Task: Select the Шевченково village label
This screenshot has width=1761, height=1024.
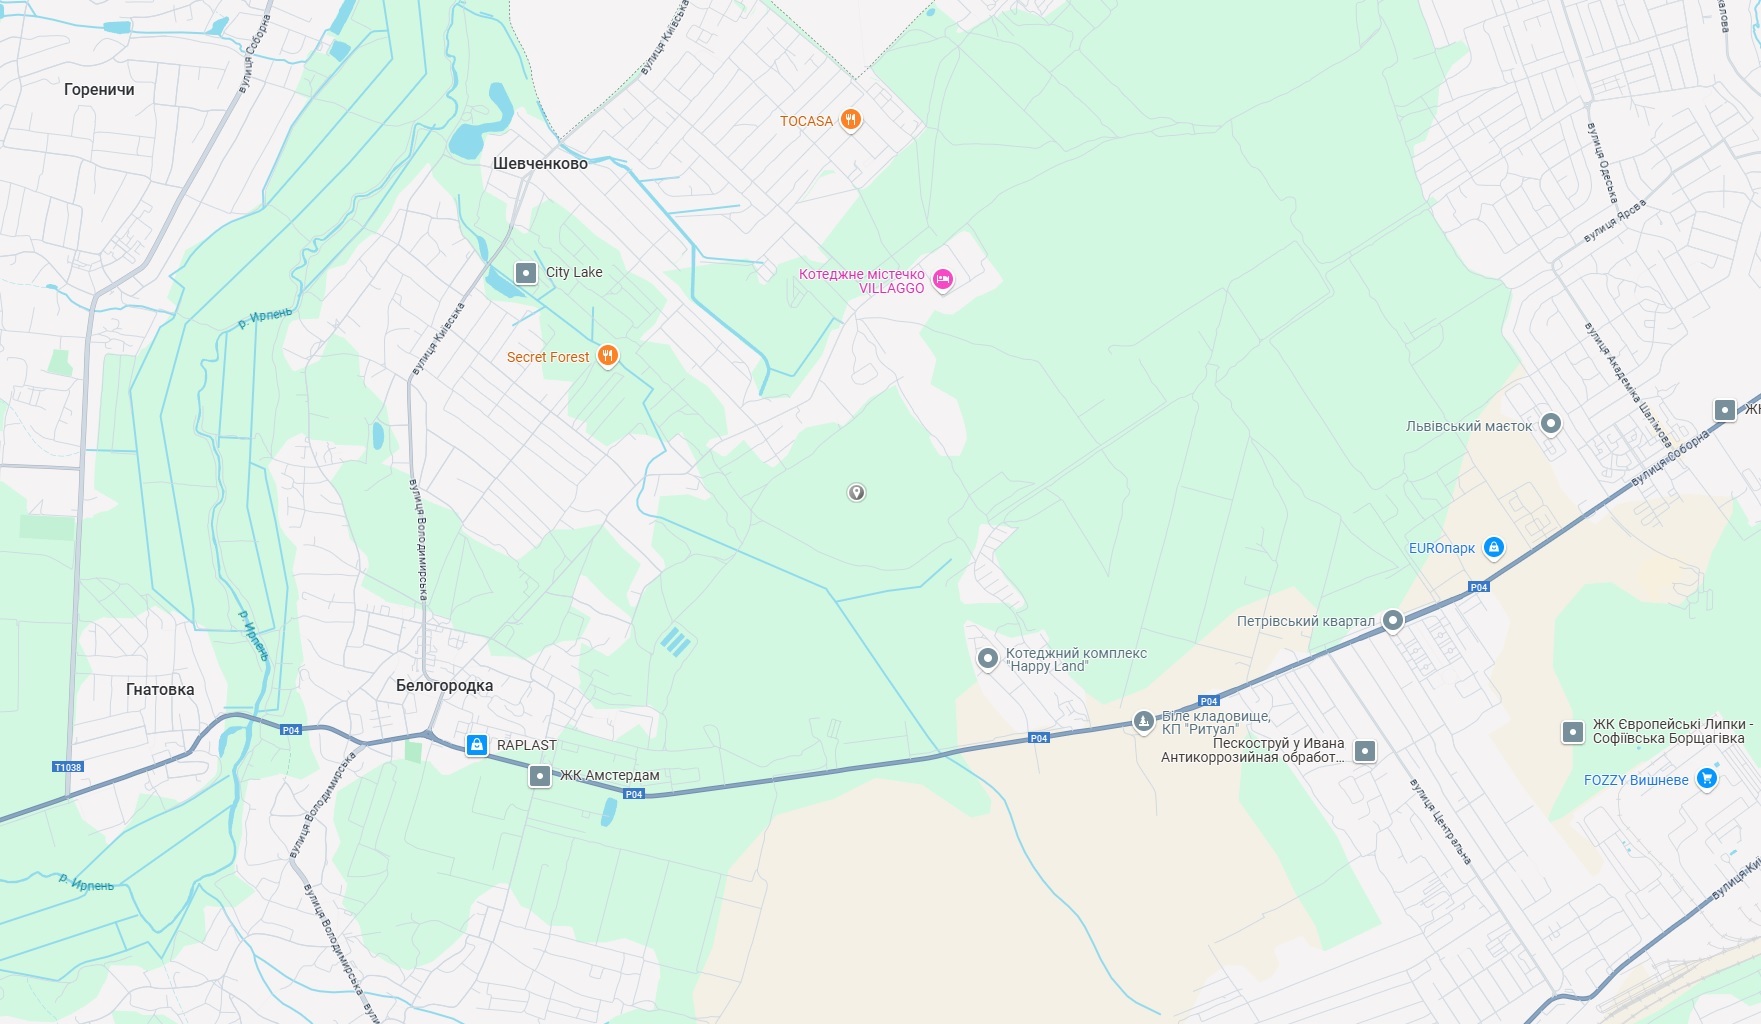Action: tap(540, 163)
